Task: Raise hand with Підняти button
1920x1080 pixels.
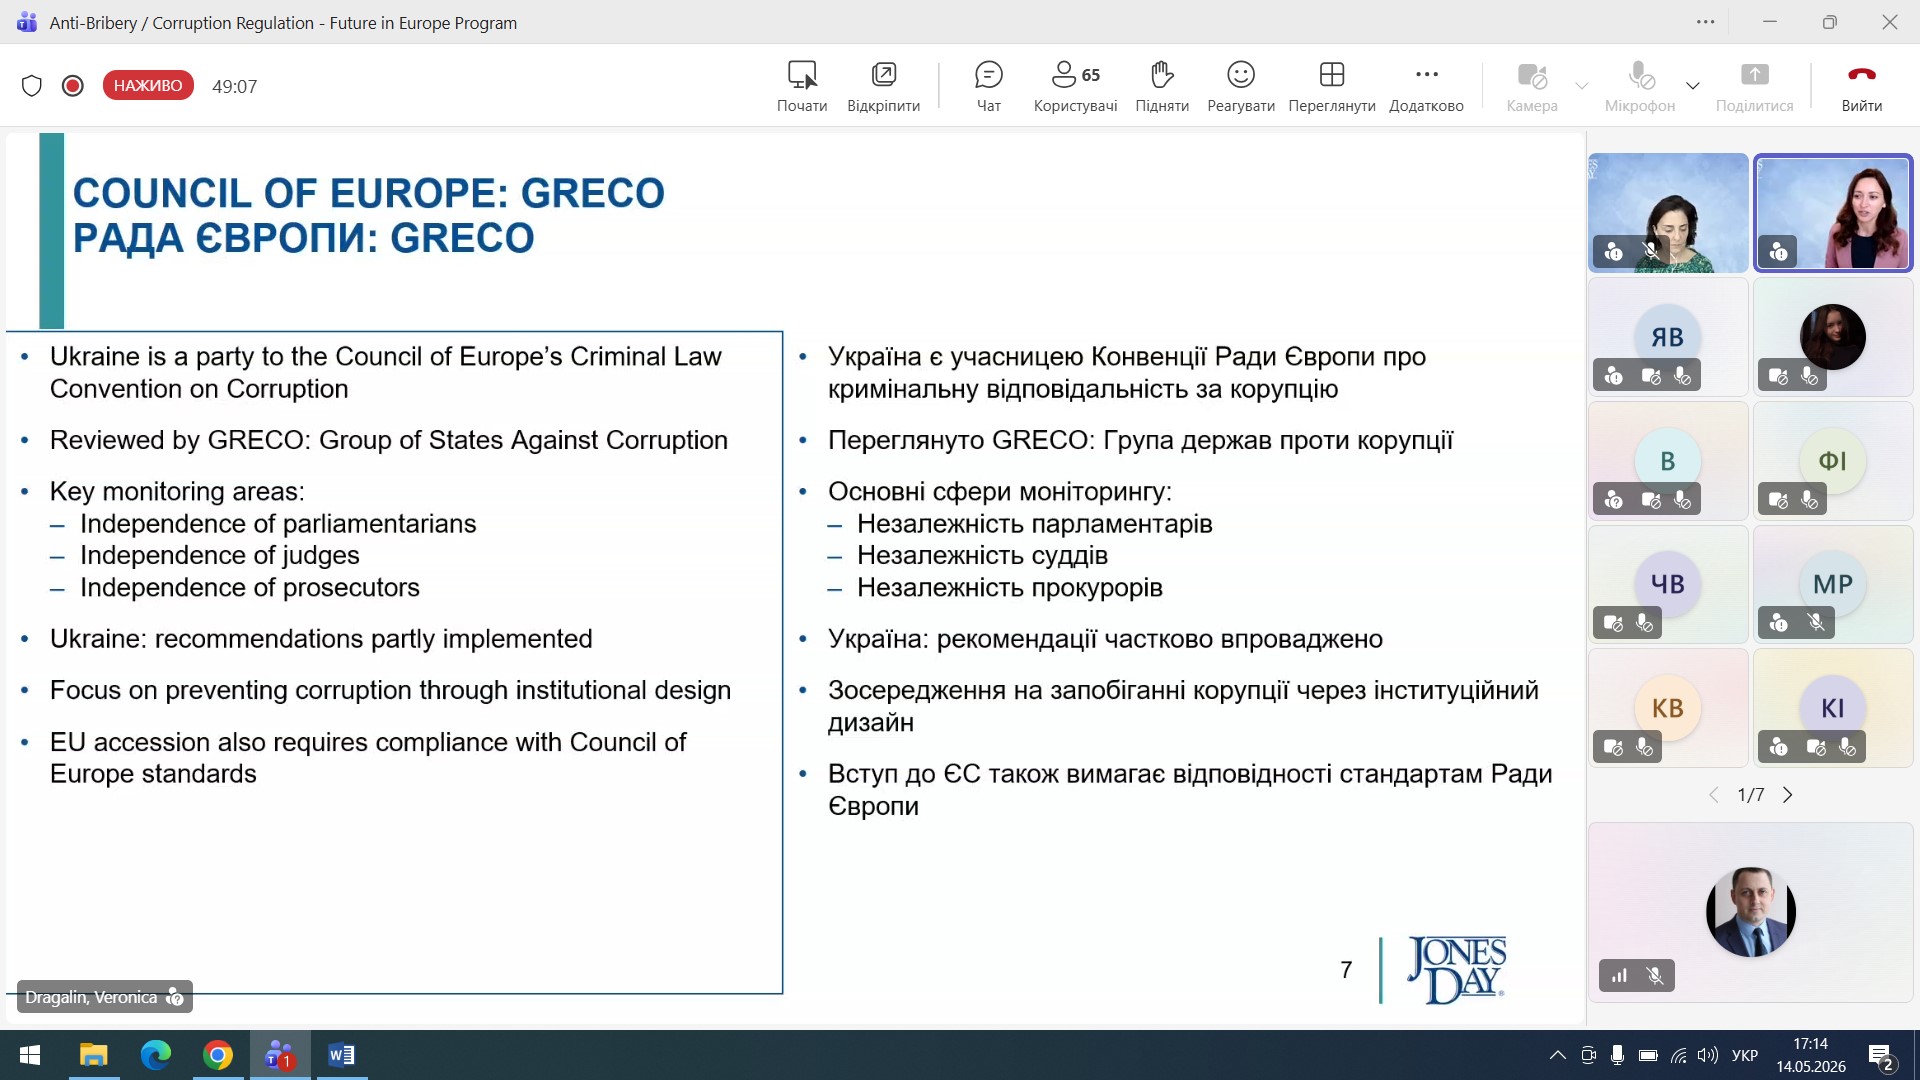Action: pos(1162,86)
